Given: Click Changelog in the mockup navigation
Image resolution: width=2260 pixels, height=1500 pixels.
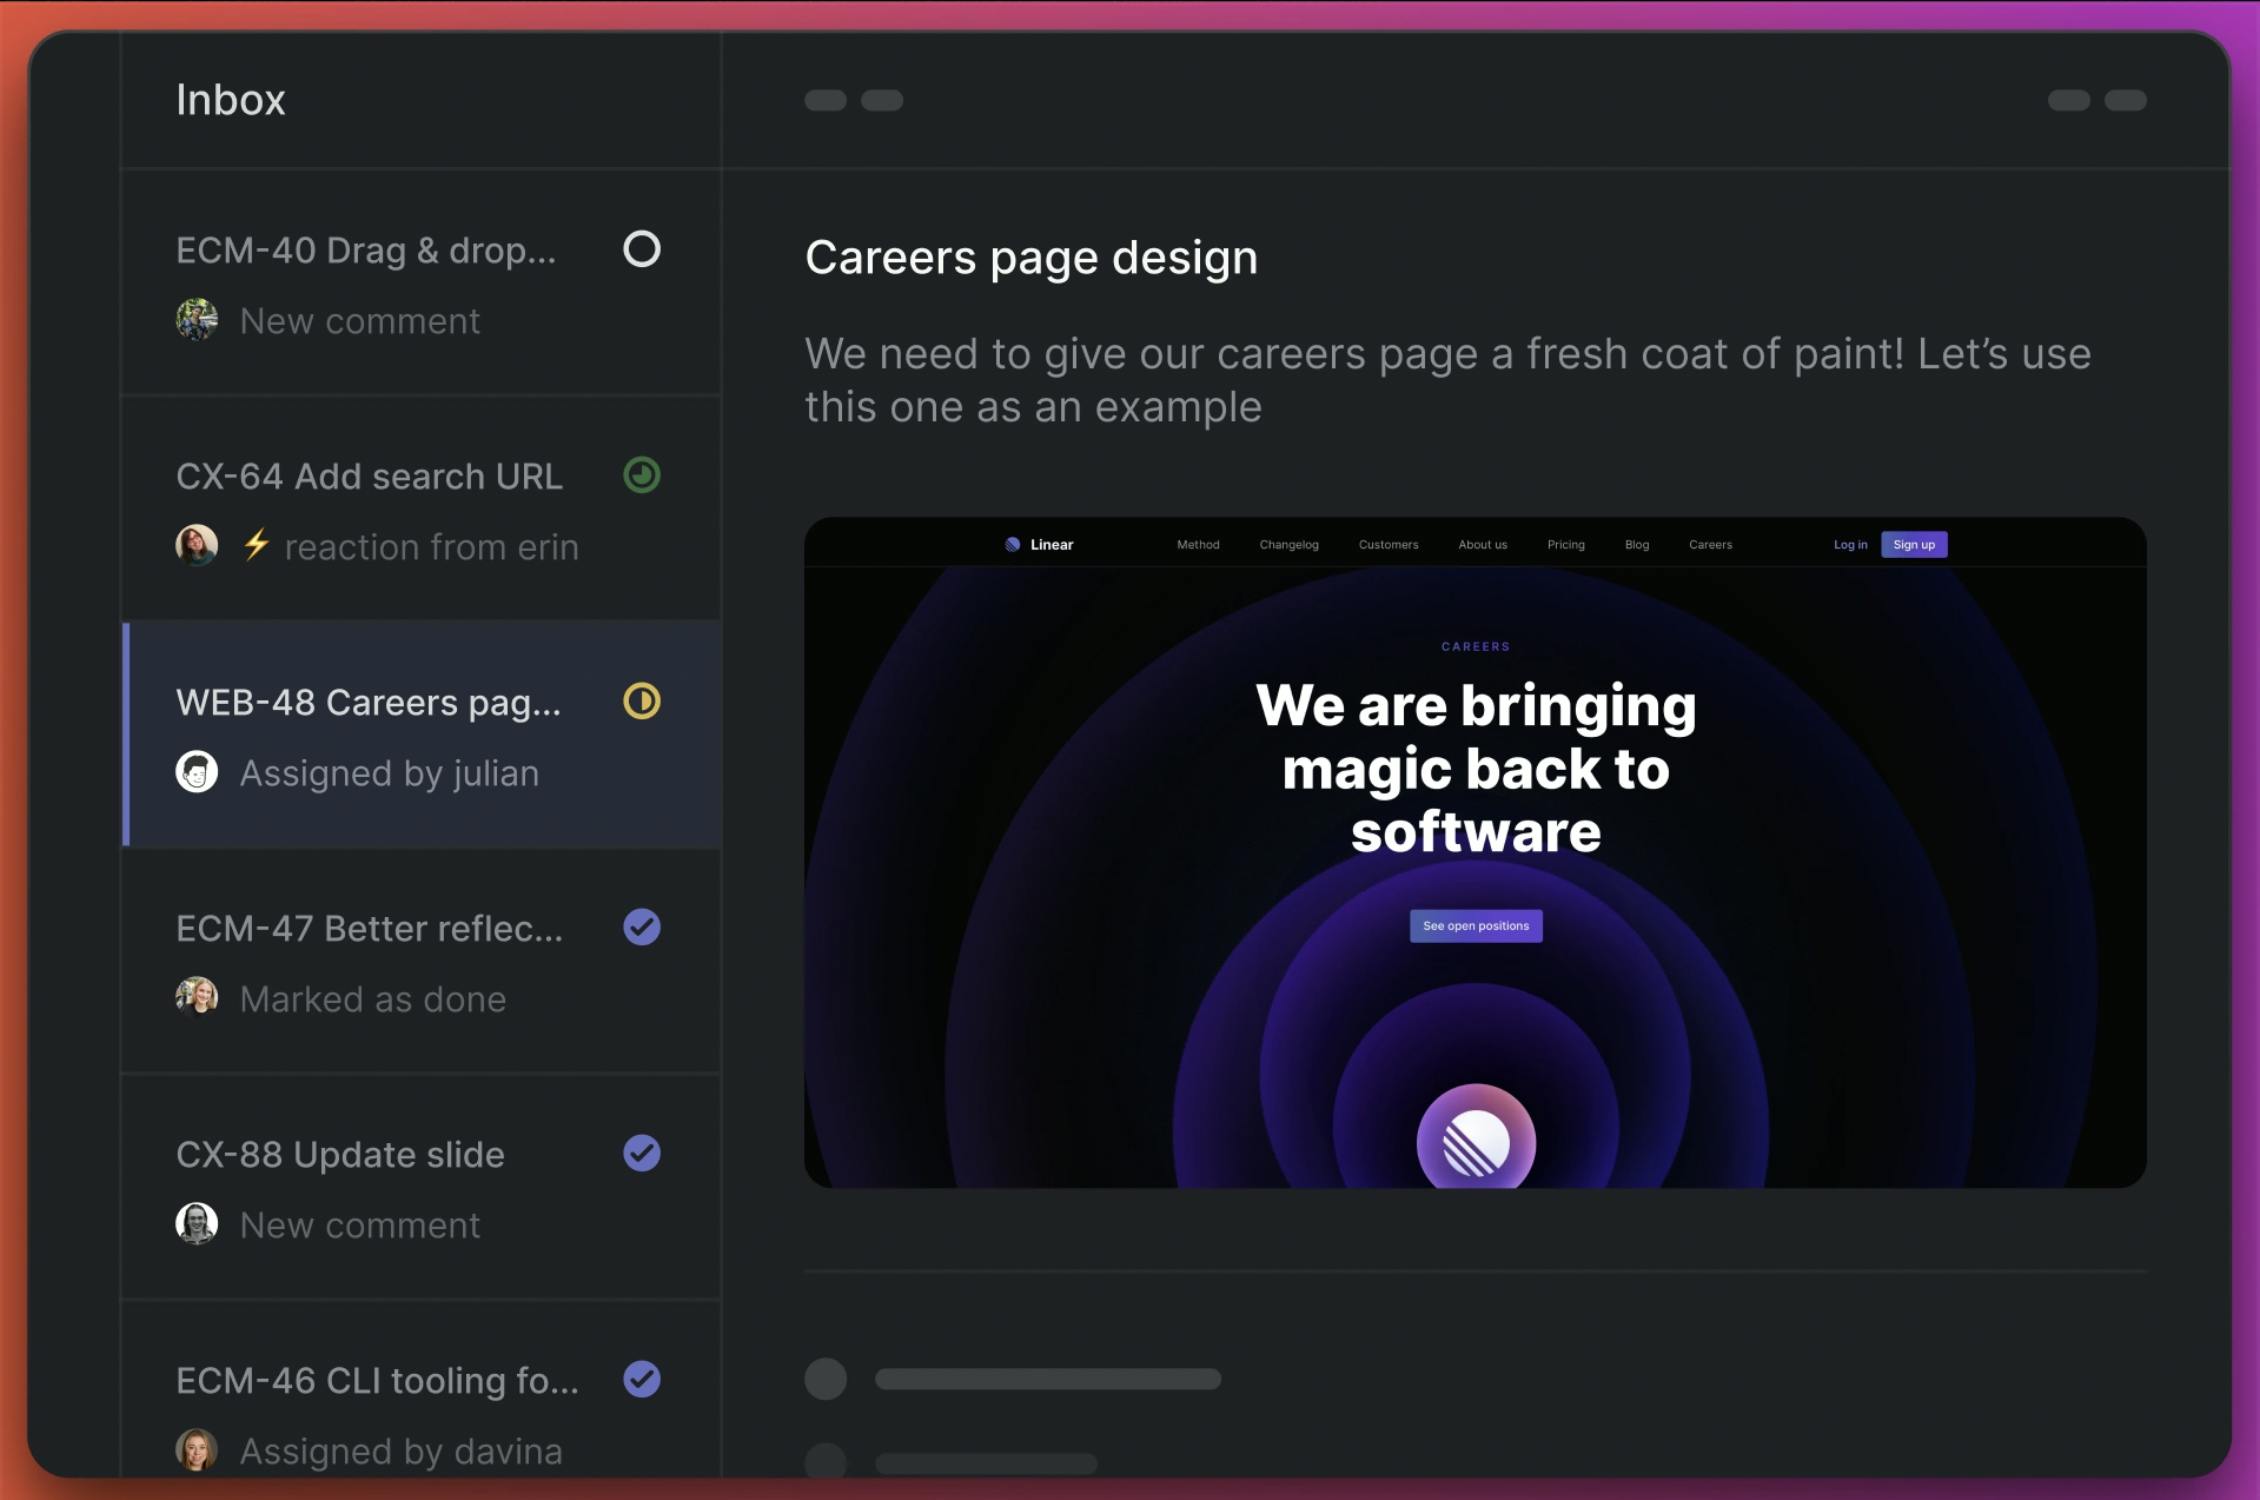Looking at the screenshot, I should coord(1288,544).
